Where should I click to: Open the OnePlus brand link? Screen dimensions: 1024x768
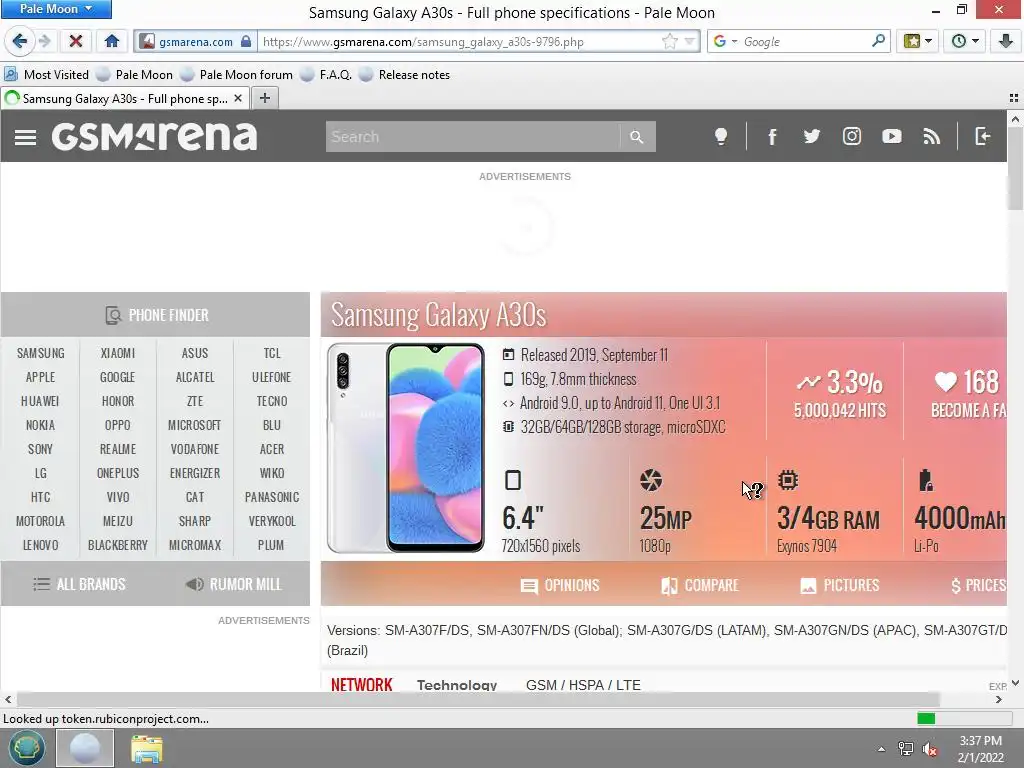(118, 473)
